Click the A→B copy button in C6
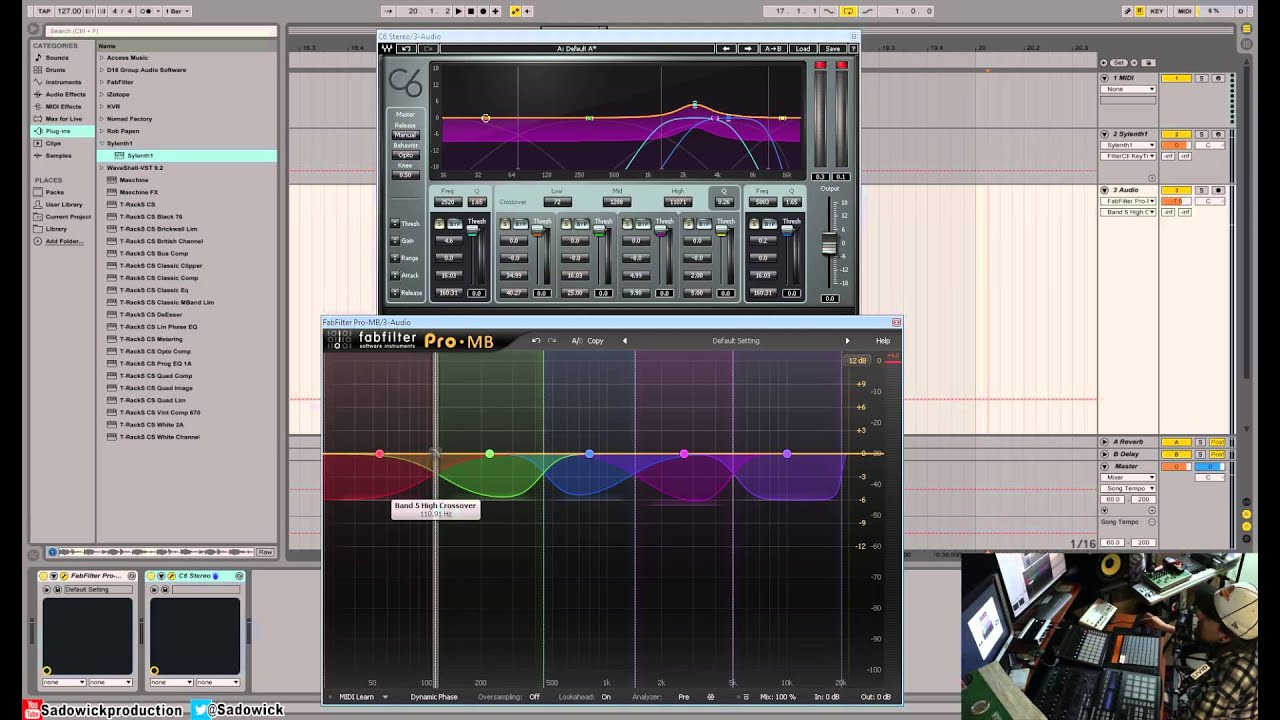 (774, 48)
